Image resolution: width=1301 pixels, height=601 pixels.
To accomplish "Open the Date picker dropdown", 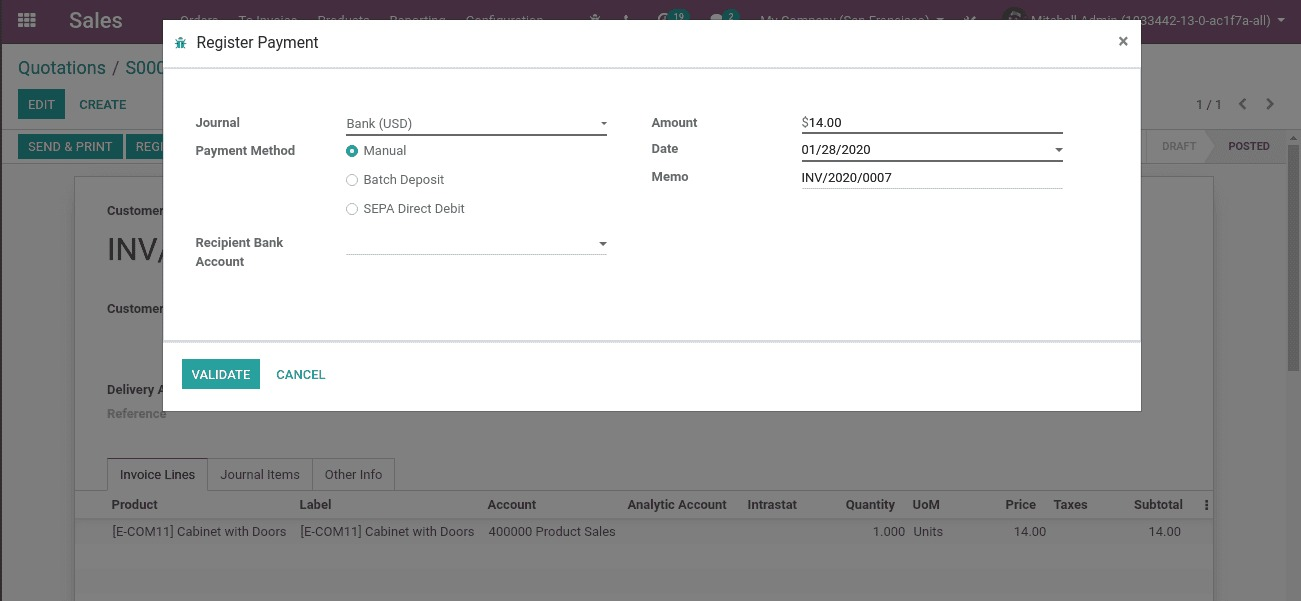I will [x=1059, y=150].
